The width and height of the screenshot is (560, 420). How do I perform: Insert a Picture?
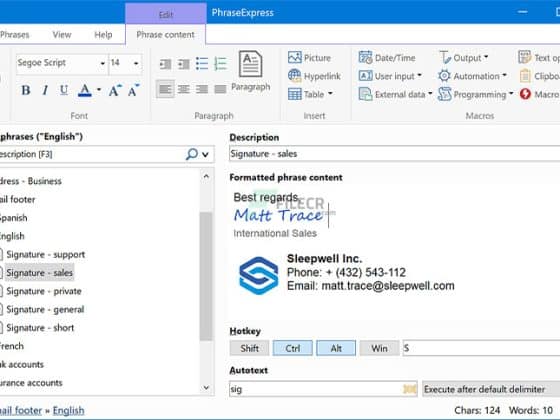tap(309, 58)
